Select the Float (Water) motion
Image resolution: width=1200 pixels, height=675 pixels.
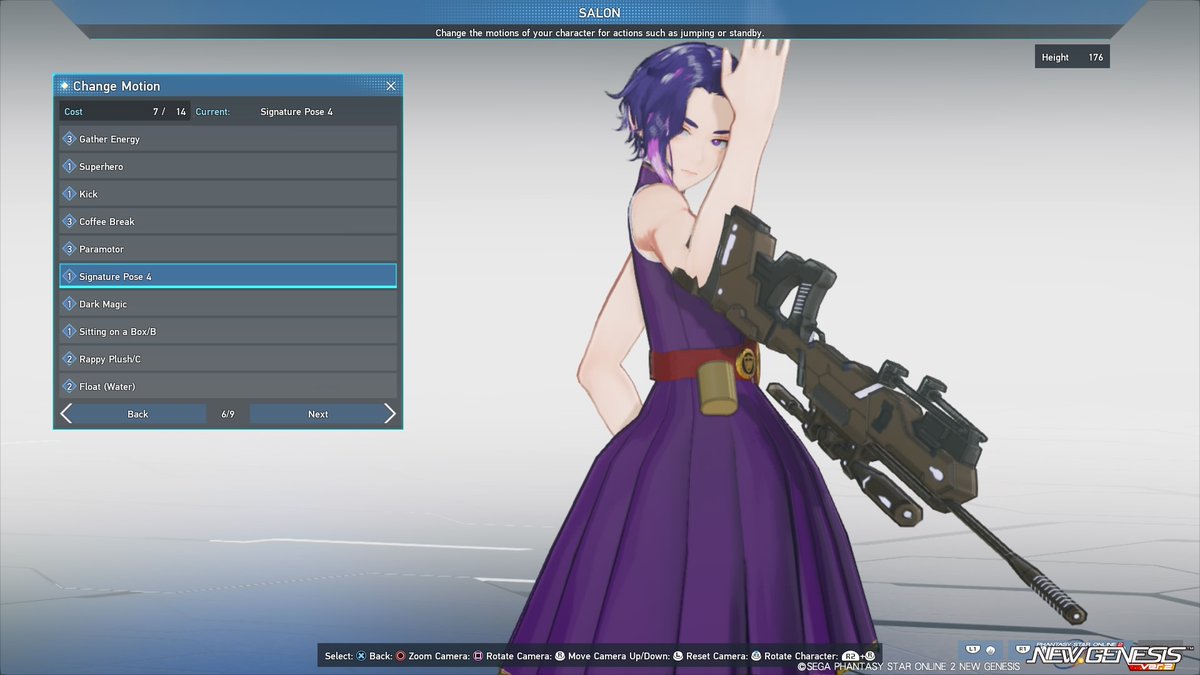(228, 386)
